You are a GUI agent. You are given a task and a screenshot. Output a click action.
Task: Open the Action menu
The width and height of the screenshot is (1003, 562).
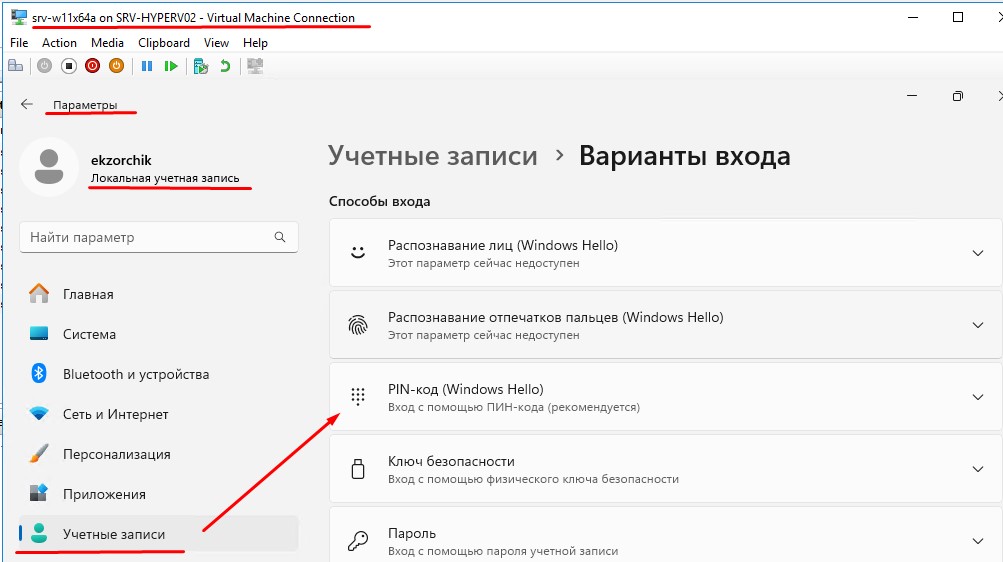click(x=59, y=43)
